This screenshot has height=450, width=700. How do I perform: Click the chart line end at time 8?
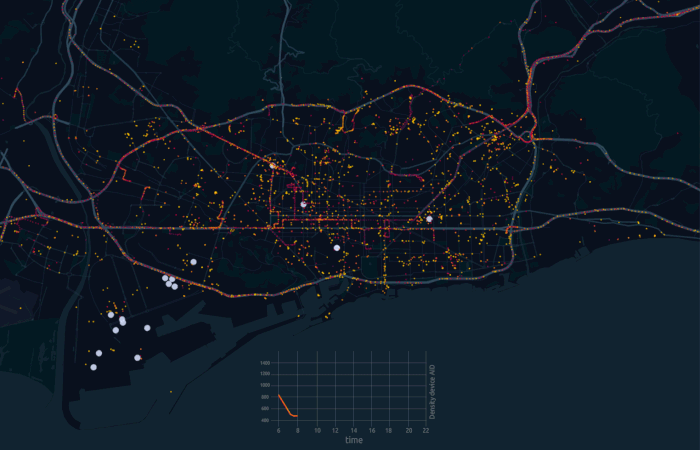[297, 416]
